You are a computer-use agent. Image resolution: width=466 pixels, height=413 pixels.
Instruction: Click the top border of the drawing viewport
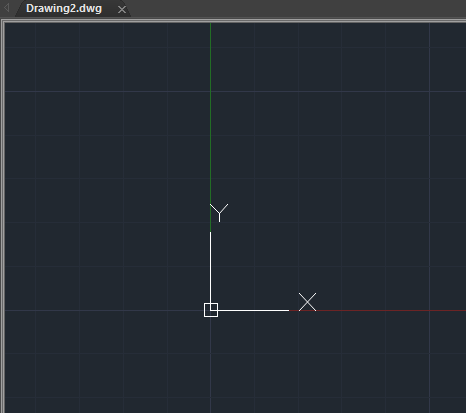[x=233, y=21]
